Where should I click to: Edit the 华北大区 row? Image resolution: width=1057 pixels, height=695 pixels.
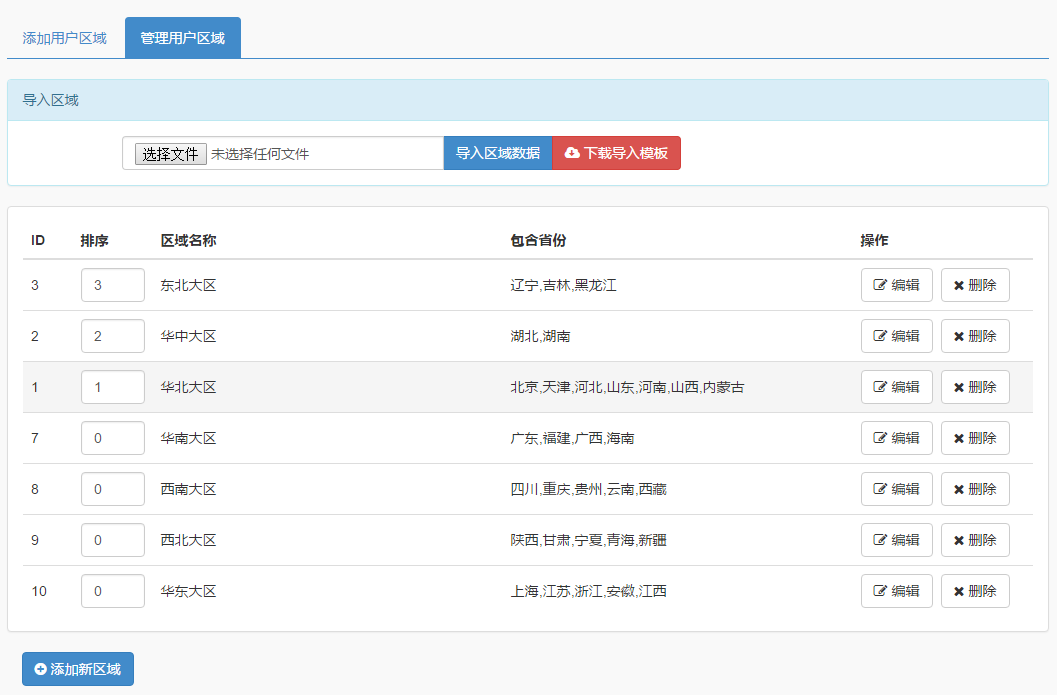[897, 387]
